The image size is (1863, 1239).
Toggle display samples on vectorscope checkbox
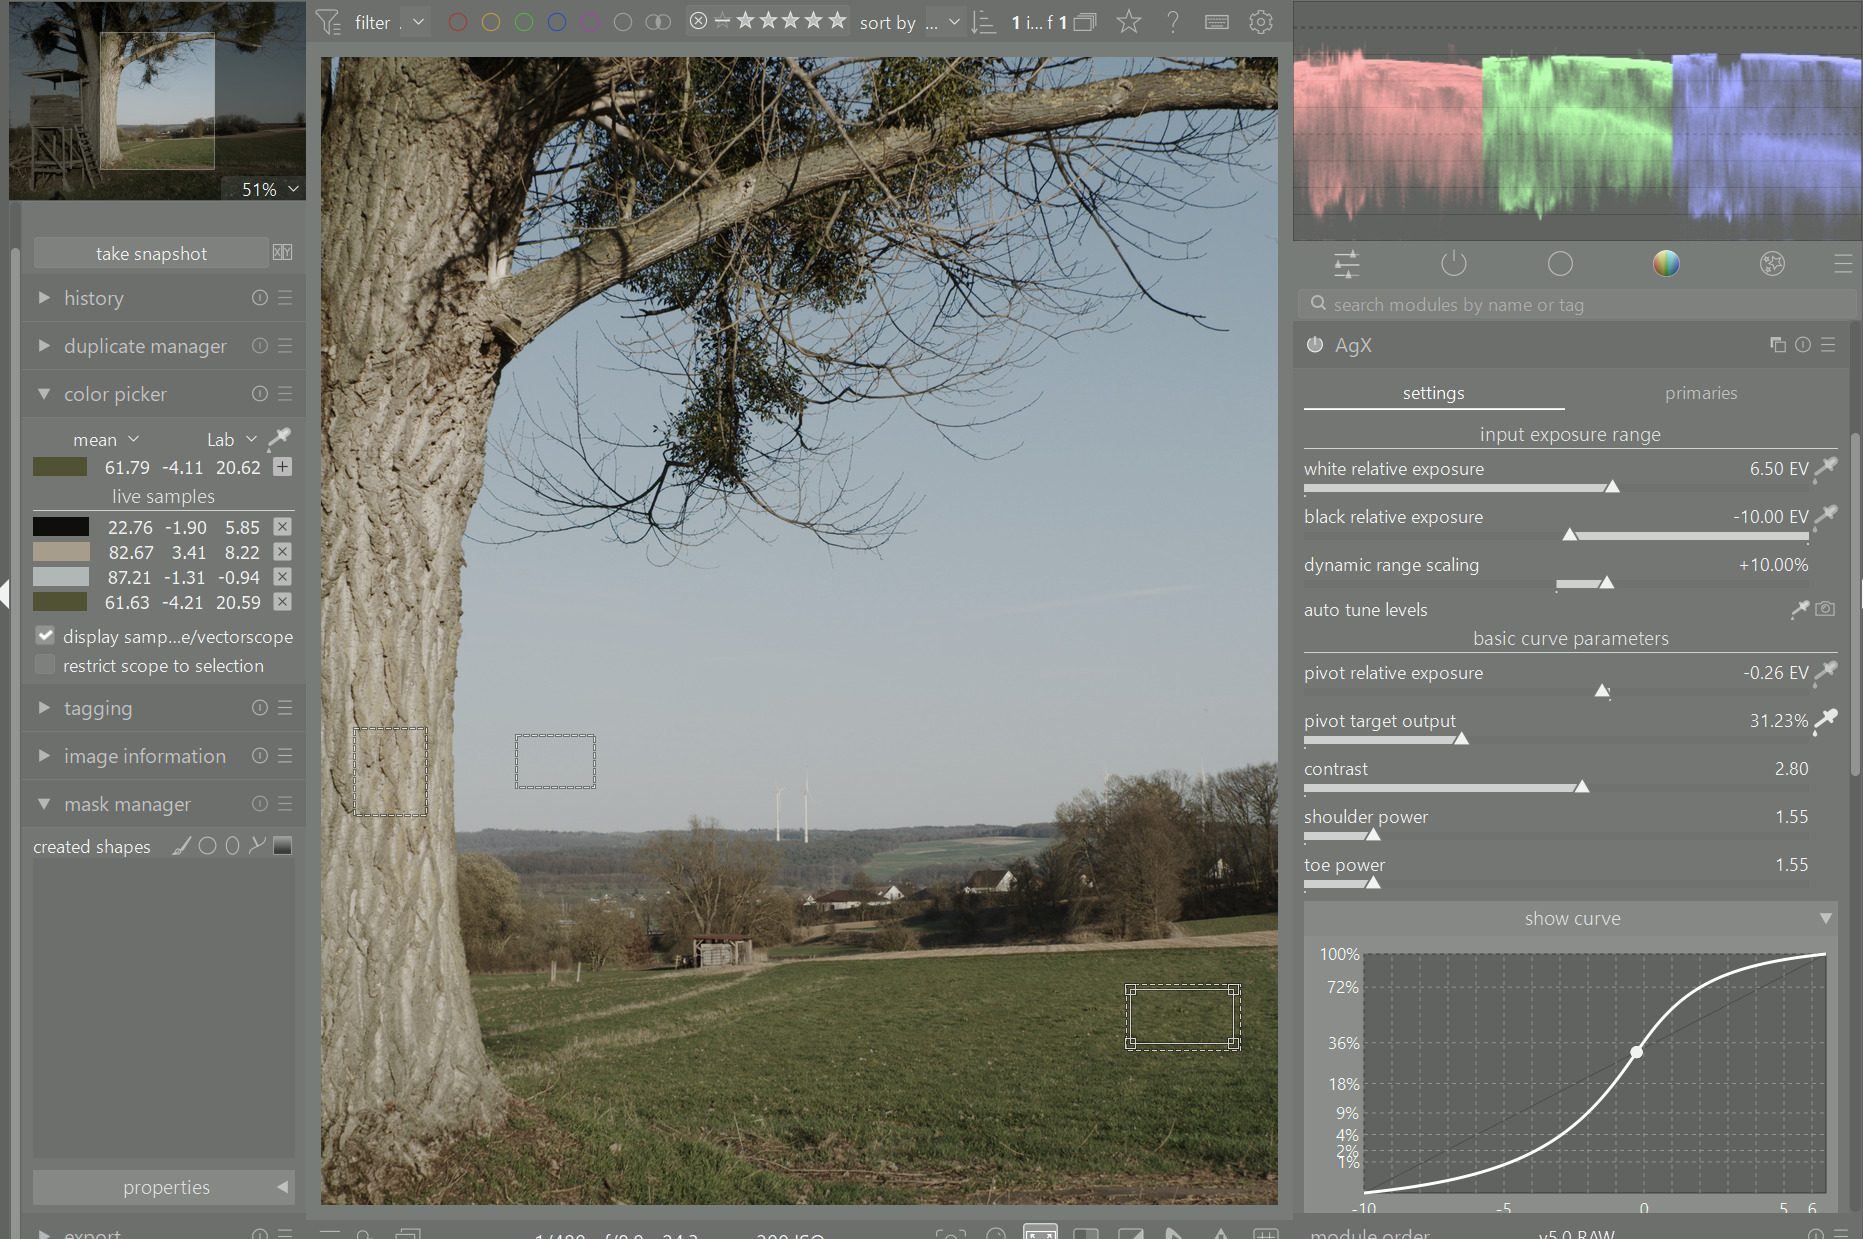(x=46, y=636)
